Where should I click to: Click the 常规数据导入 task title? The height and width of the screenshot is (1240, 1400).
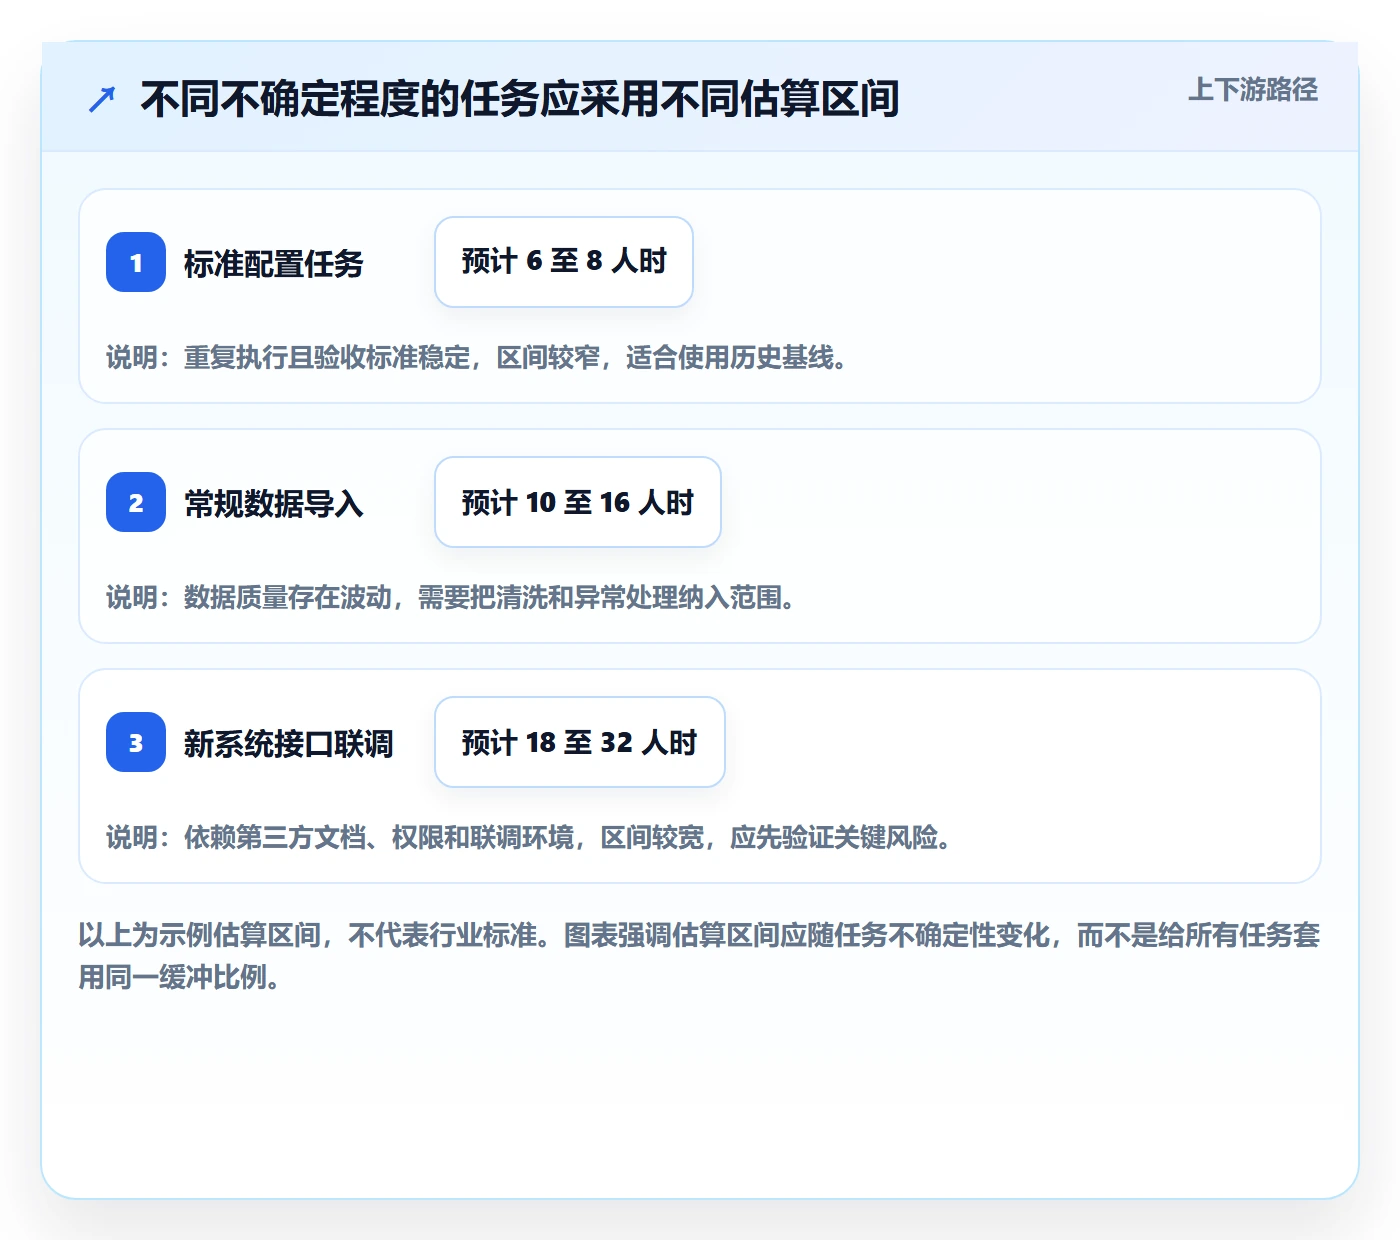[274, 504]
